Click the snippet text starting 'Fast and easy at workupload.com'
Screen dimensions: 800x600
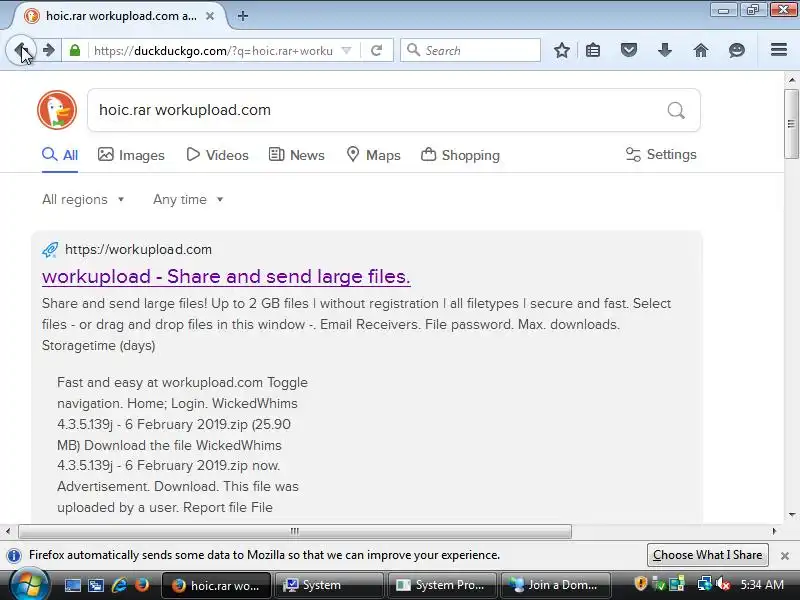183,445
